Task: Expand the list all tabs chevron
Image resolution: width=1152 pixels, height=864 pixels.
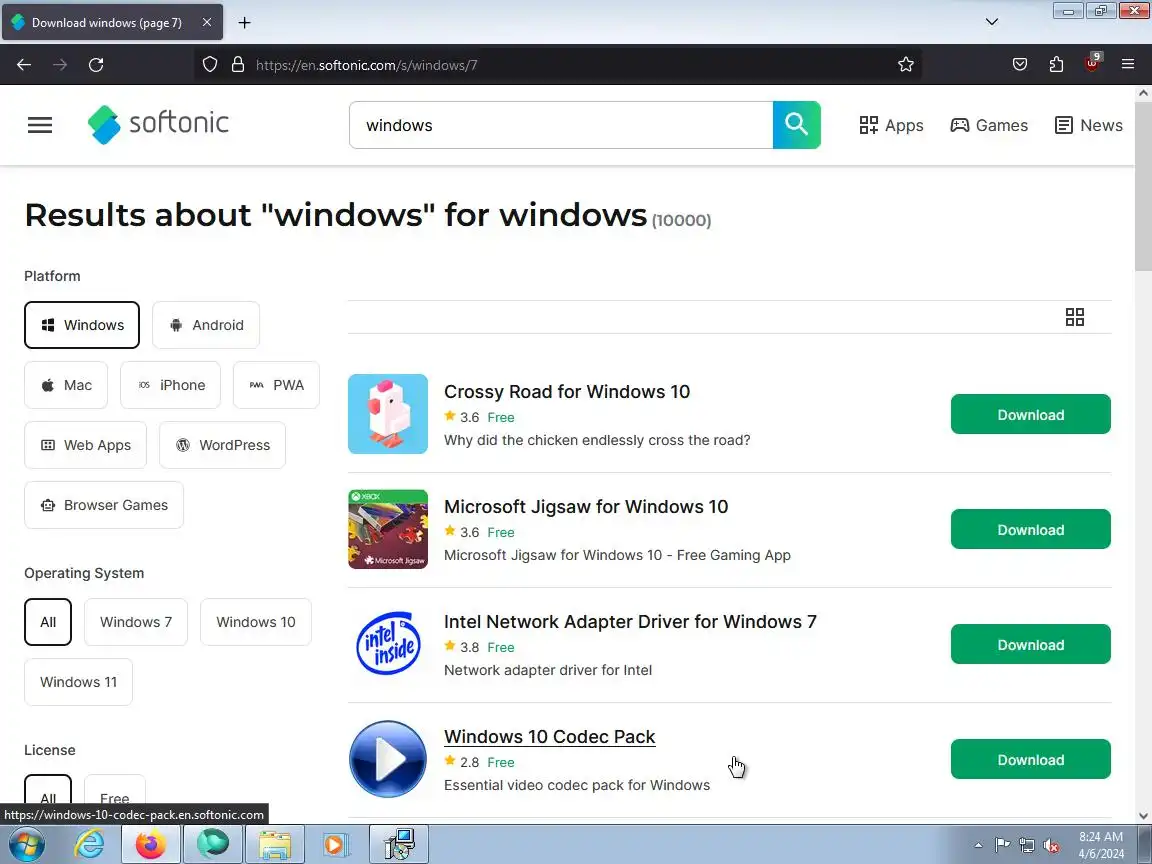Action: (x=992, y=22)
